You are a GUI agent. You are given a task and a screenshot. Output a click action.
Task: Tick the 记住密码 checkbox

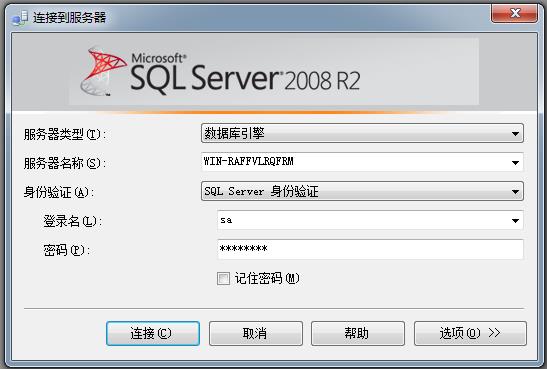click(223, 278)
